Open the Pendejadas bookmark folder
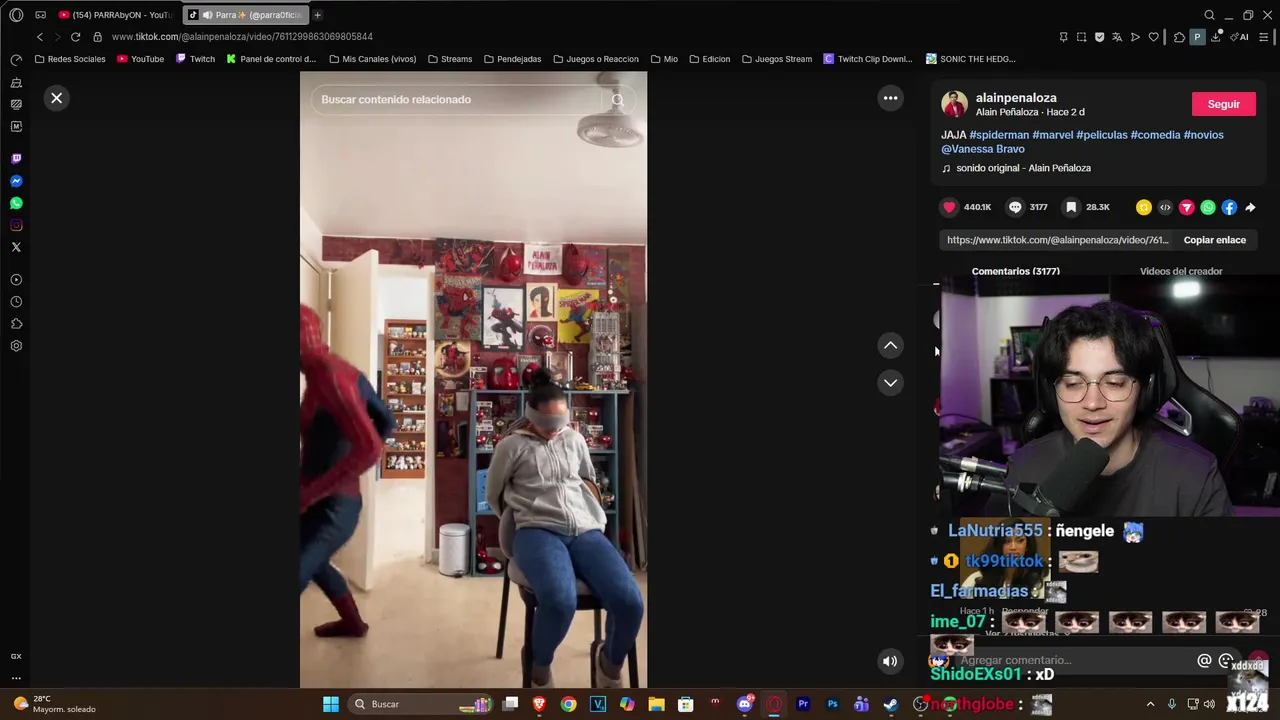Viewport: 1280px width, 720px height. click(x=512, y=59)
